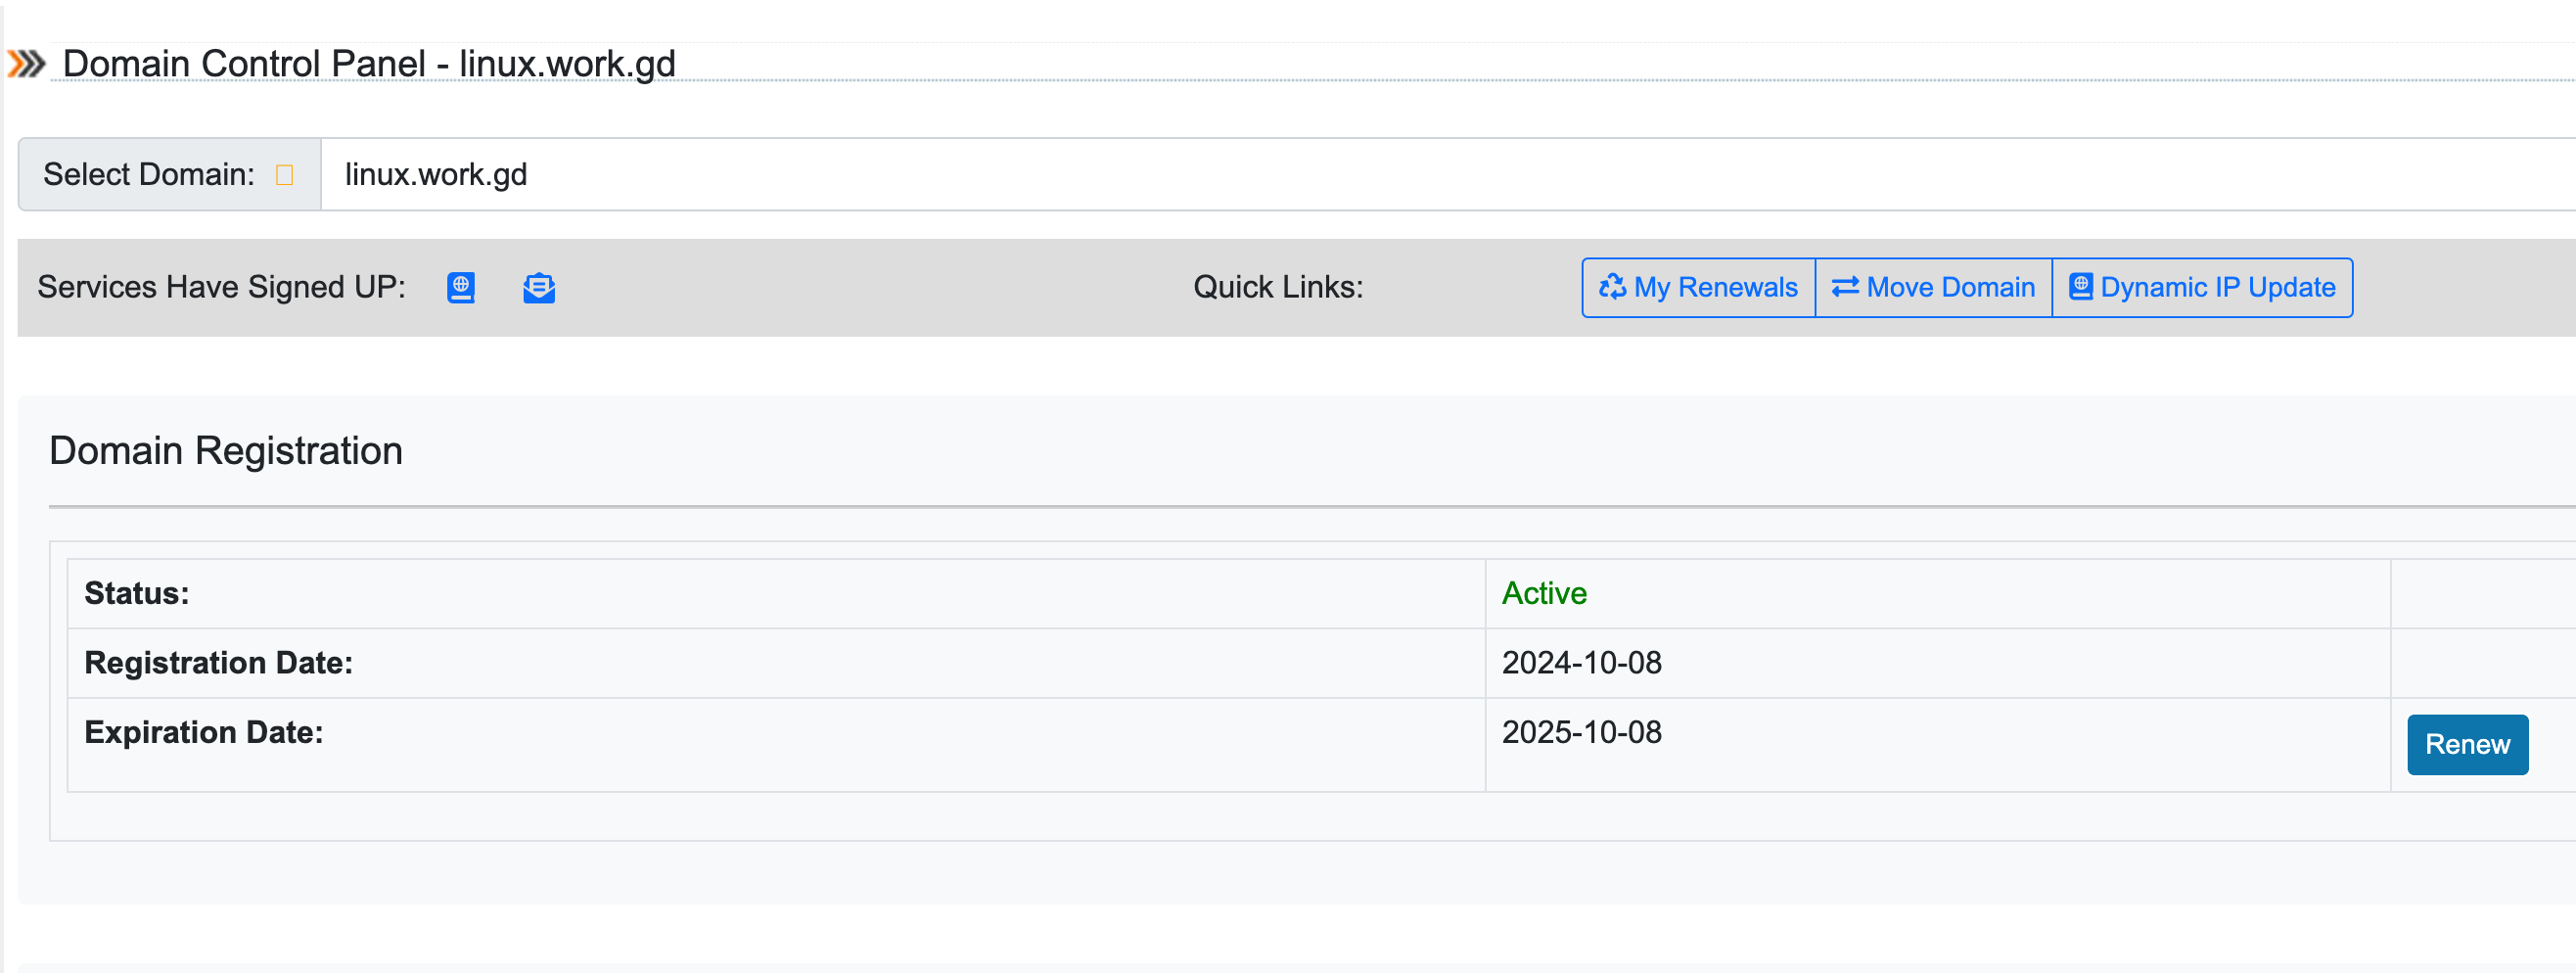Renew the domain expiring 2025-10-08
Screen dimensions: 2576x973
click(2467, 745)
